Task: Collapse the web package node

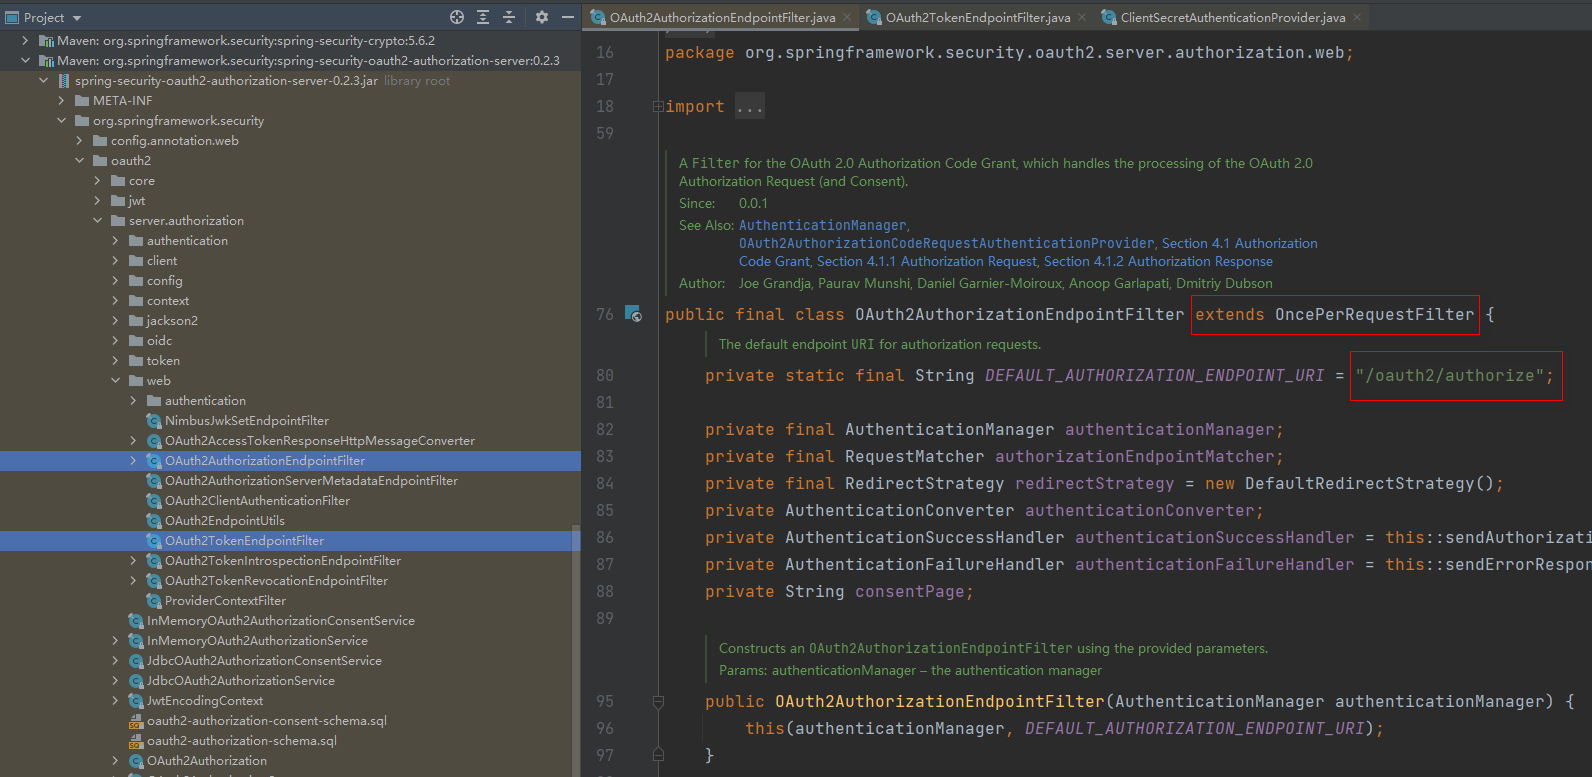Action: (115, 381)
